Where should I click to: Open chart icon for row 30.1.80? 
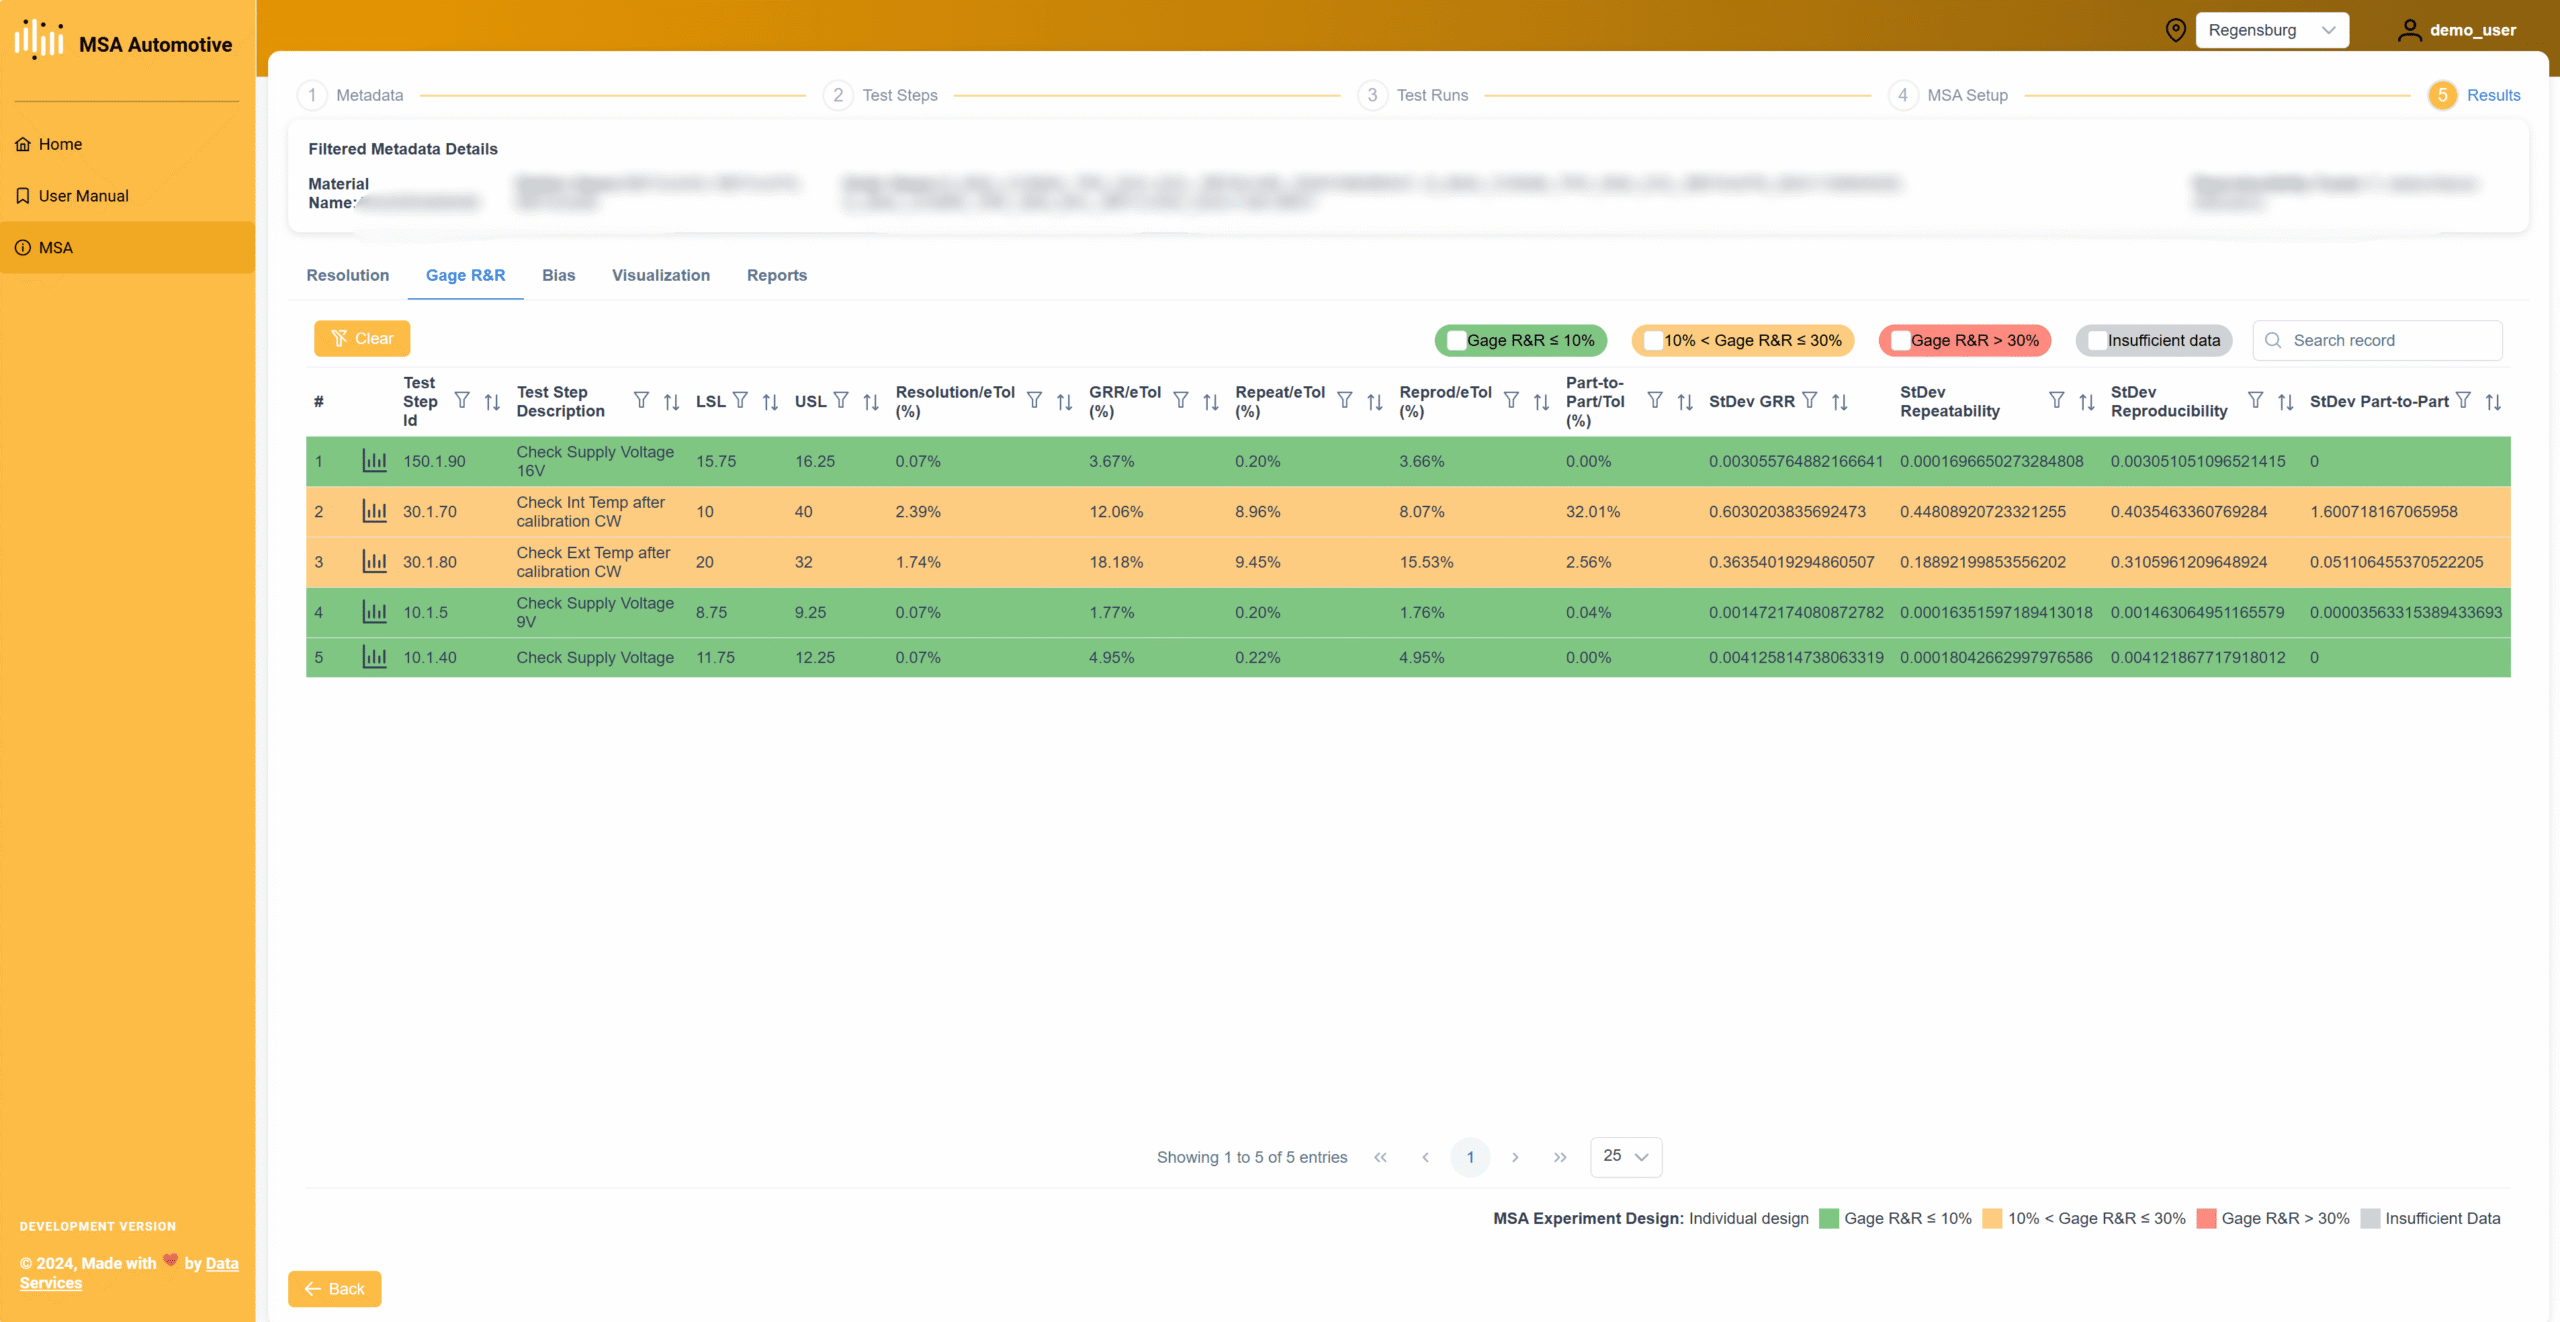point(374,562)
